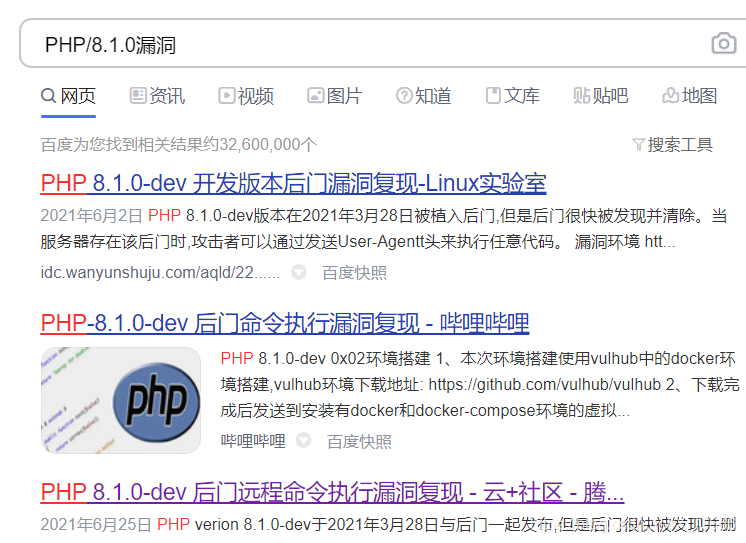Open the 网页 tab
Image resolution: width=746 pixels, height=543 pixels.
tap(69, 96)
